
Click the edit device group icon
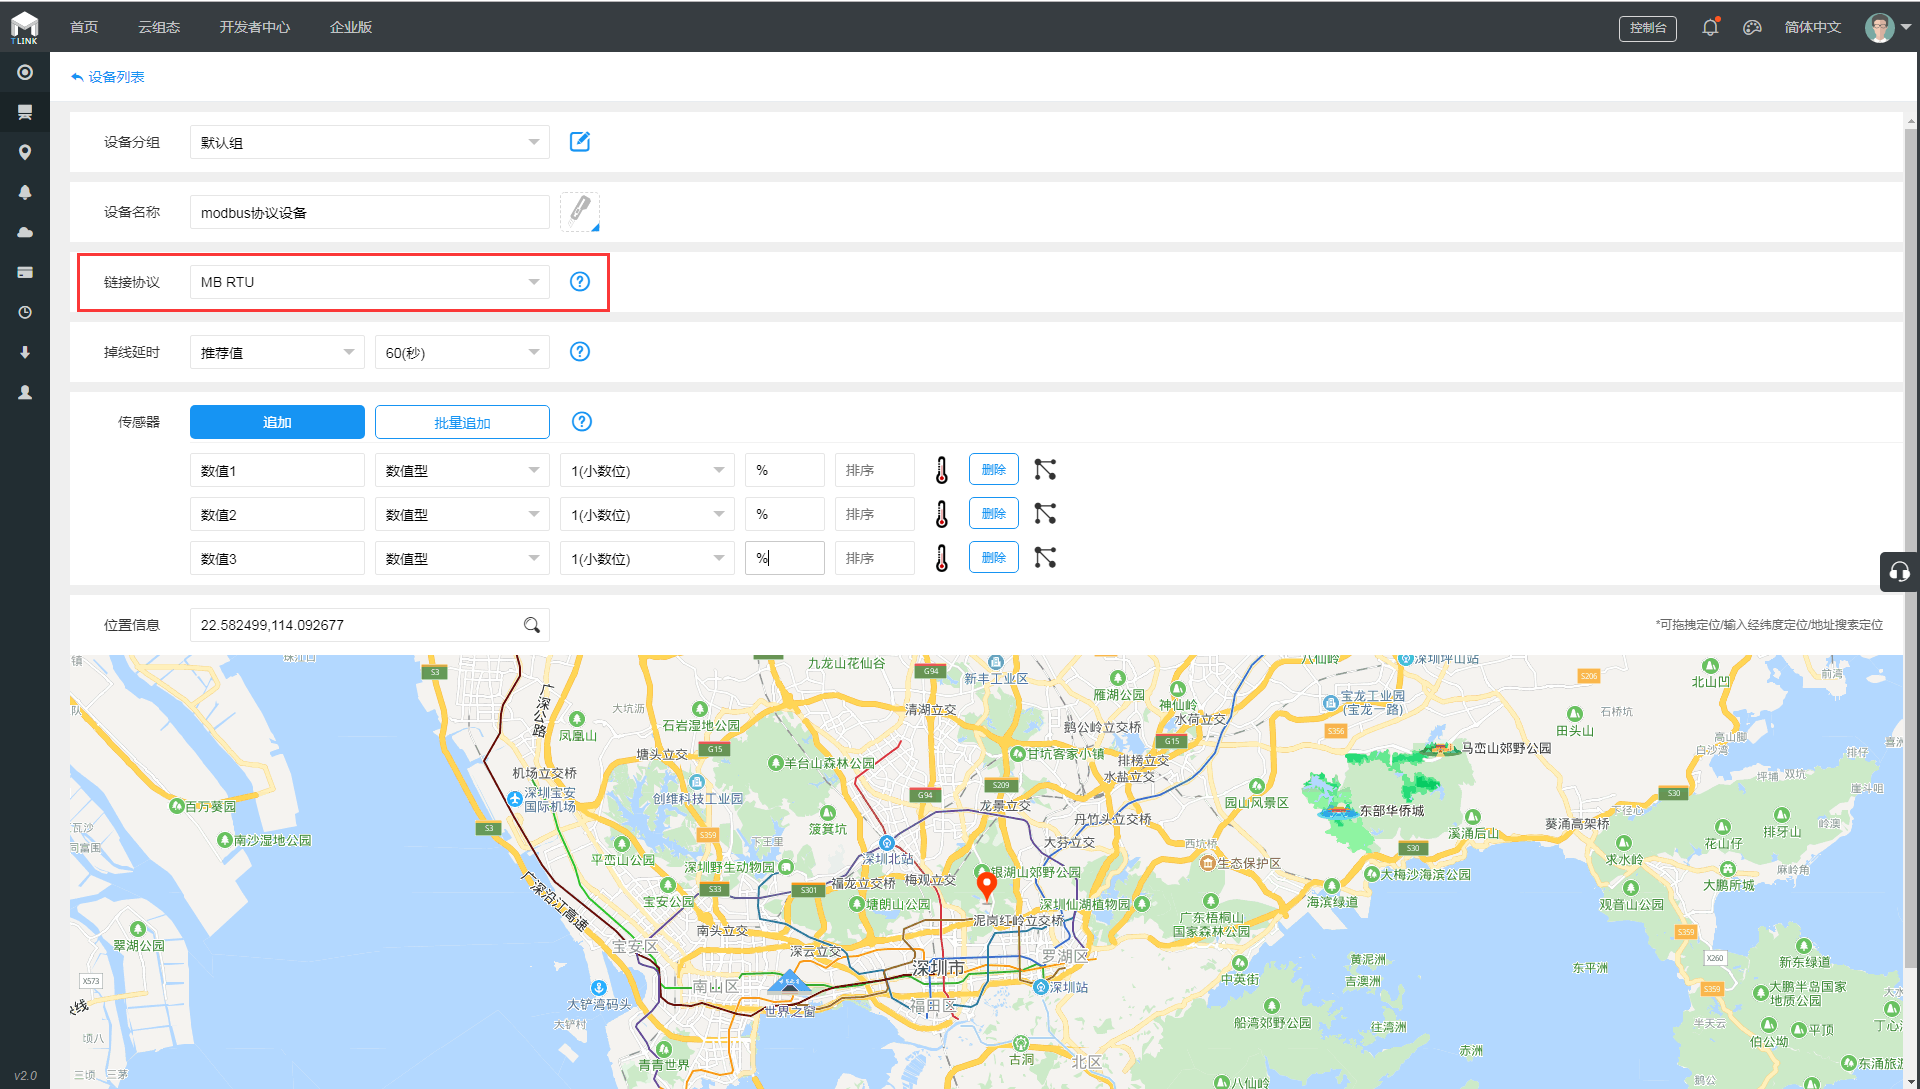pos(579,142)
